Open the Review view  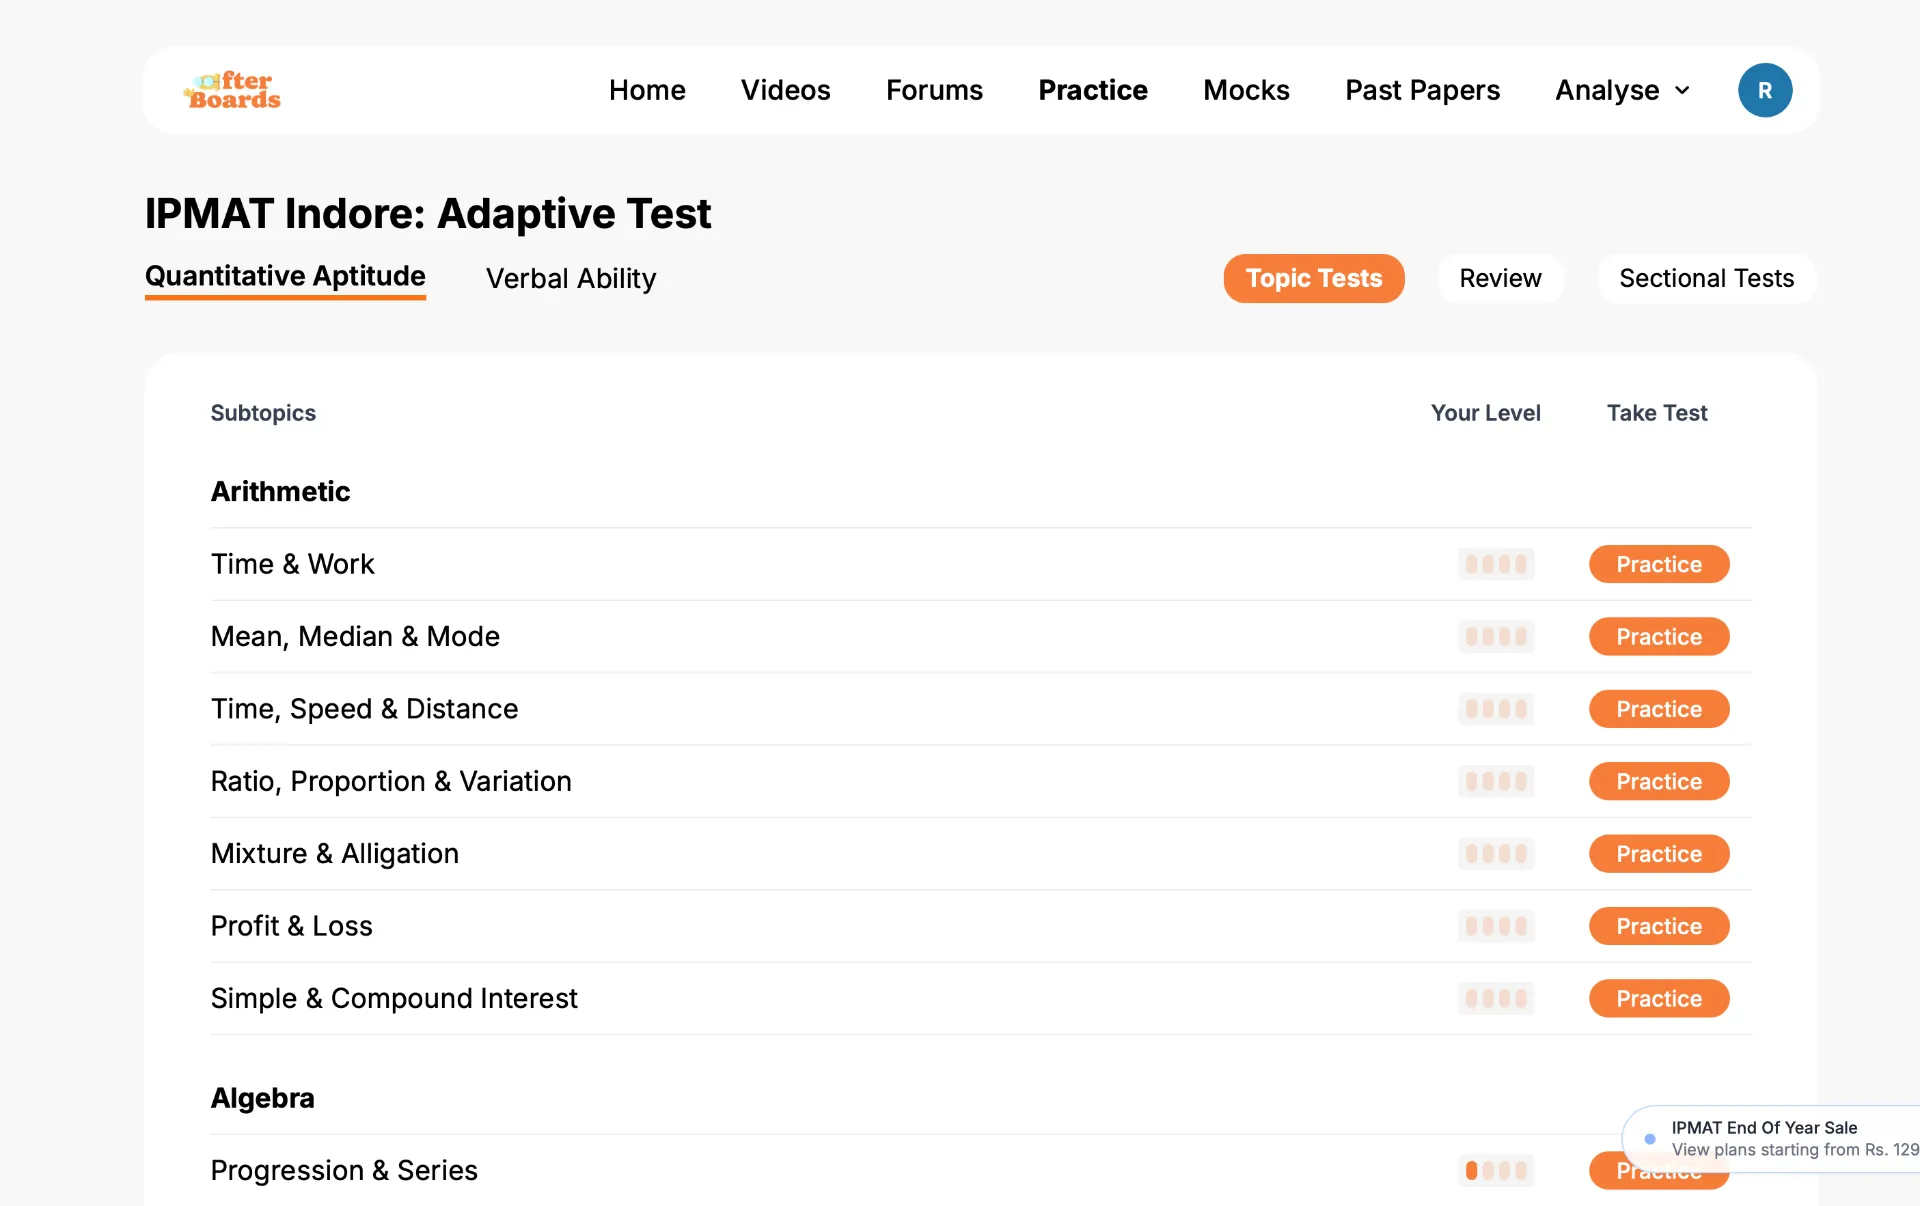[1500, 278]
